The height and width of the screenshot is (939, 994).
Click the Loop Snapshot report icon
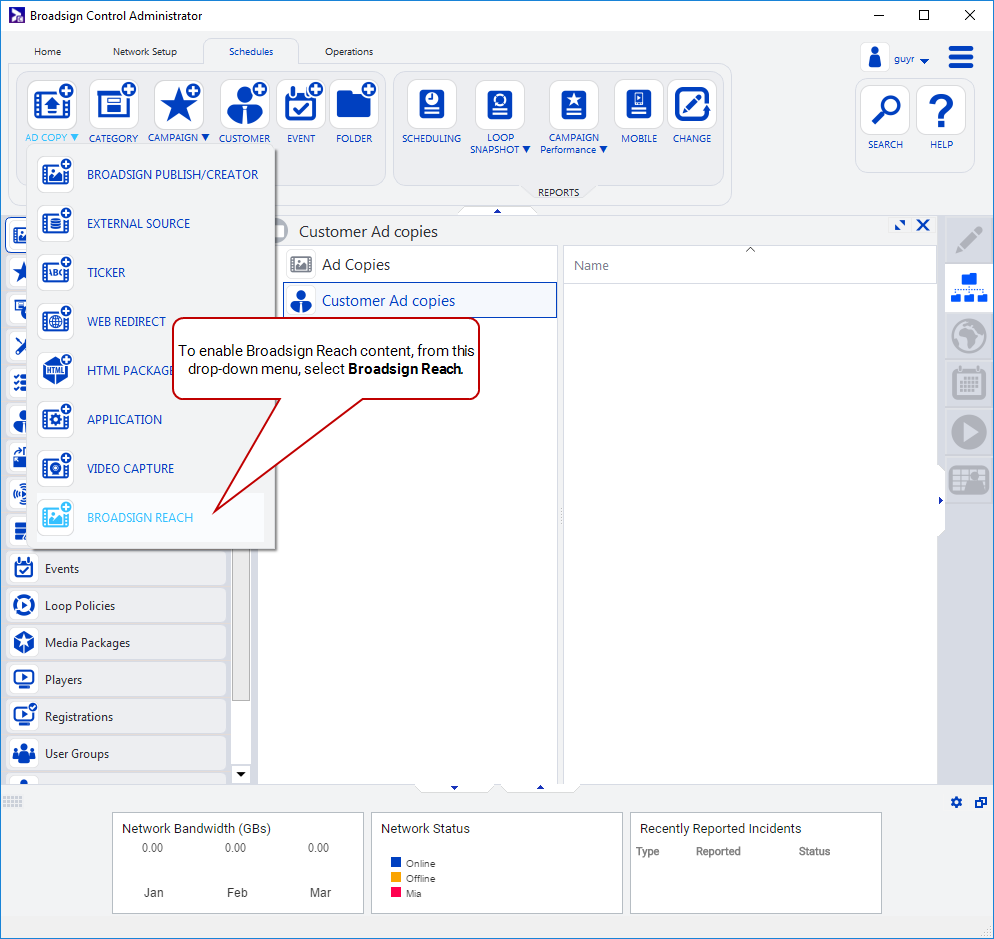tap(500, 104)
